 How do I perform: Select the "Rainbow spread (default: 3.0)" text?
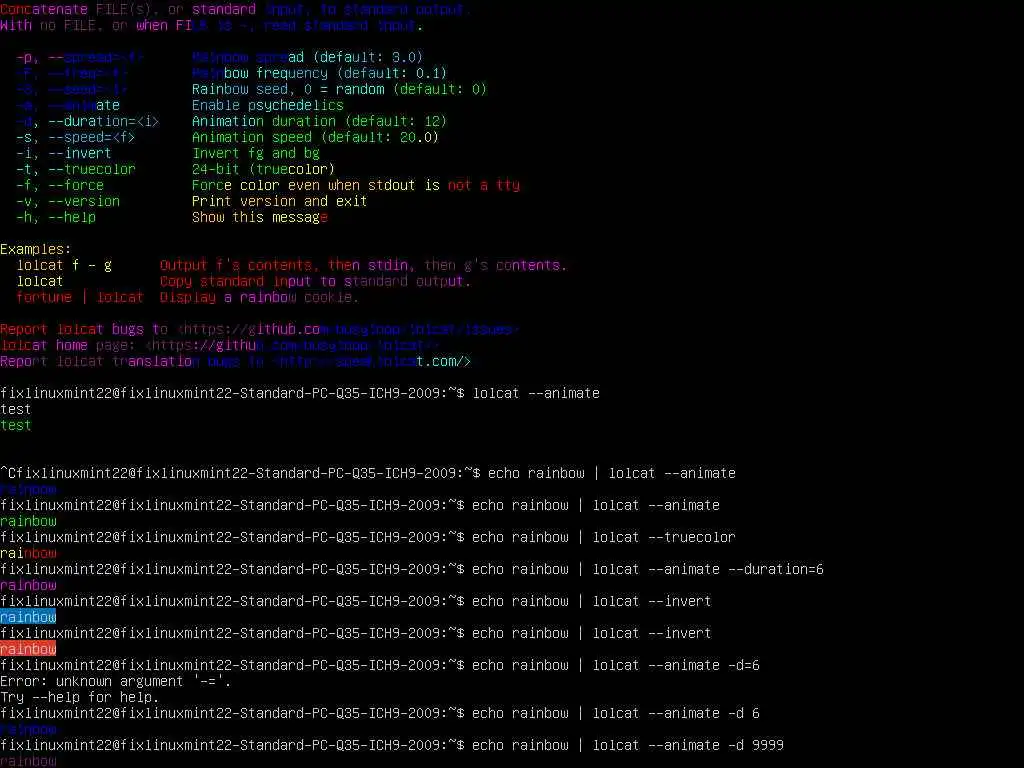(x=307, y=57)
